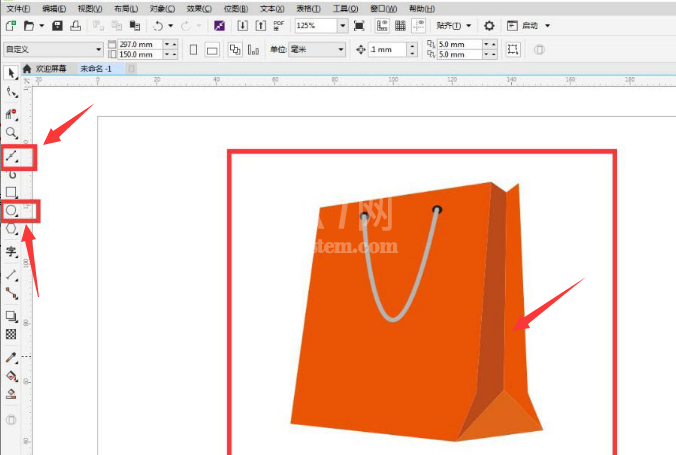Image resolution: width=676 pixels, height=455 pixels.
Task: Toggle landscape page orientation
Action: tap(212, 50)
